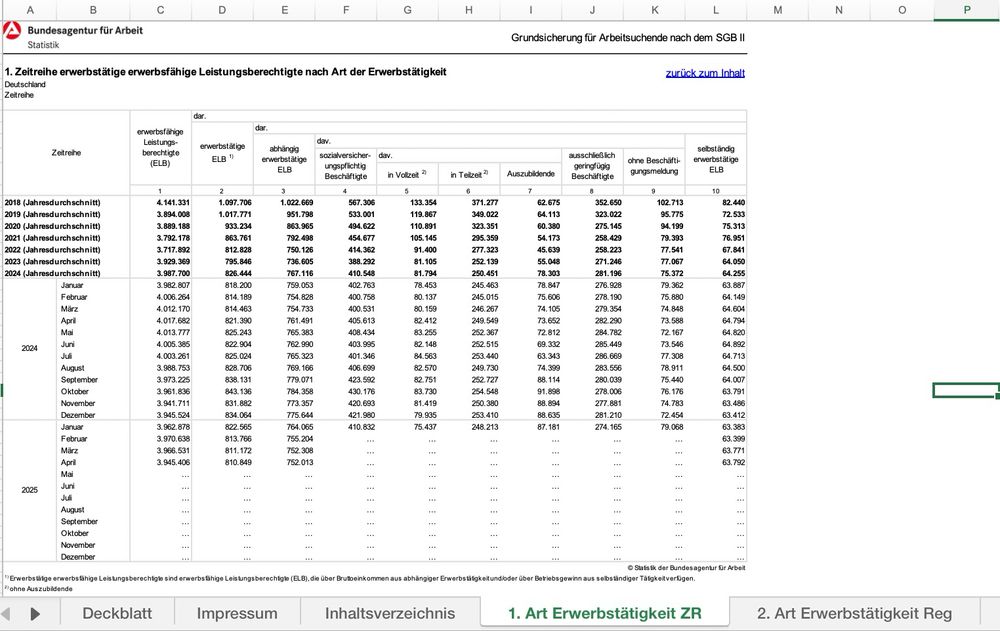Click row '2024 (Jahresdurchschnitt)' label

(x=52, y=273)
